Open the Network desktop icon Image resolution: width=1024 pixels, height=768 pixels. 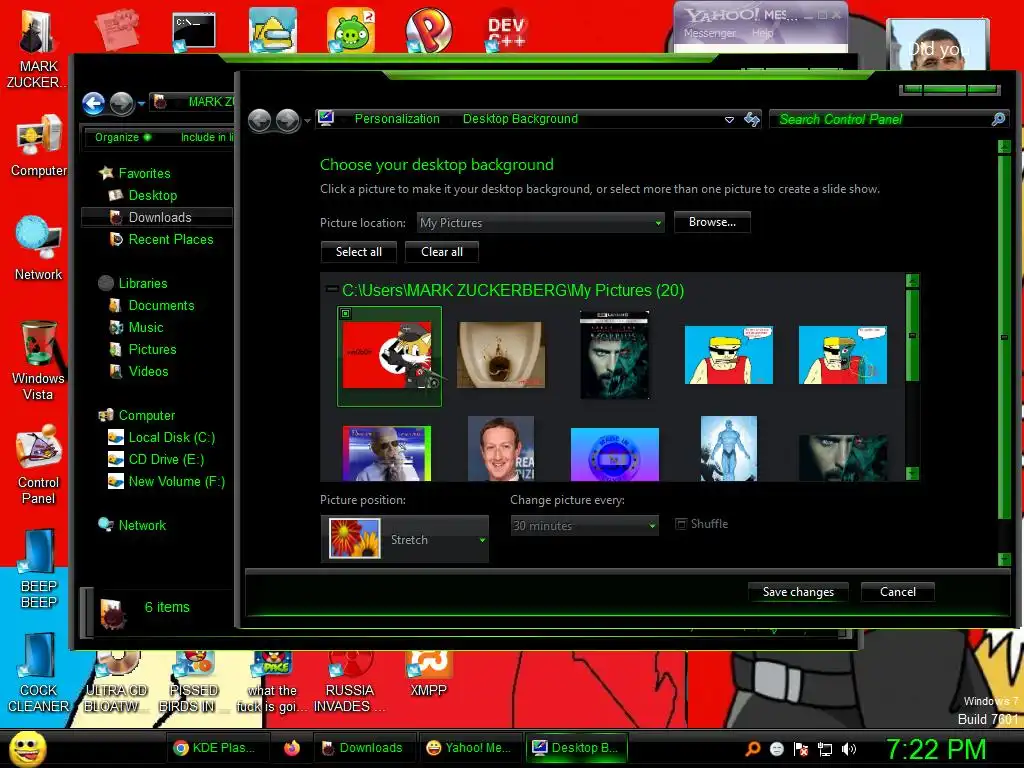[x=38, y=249]
